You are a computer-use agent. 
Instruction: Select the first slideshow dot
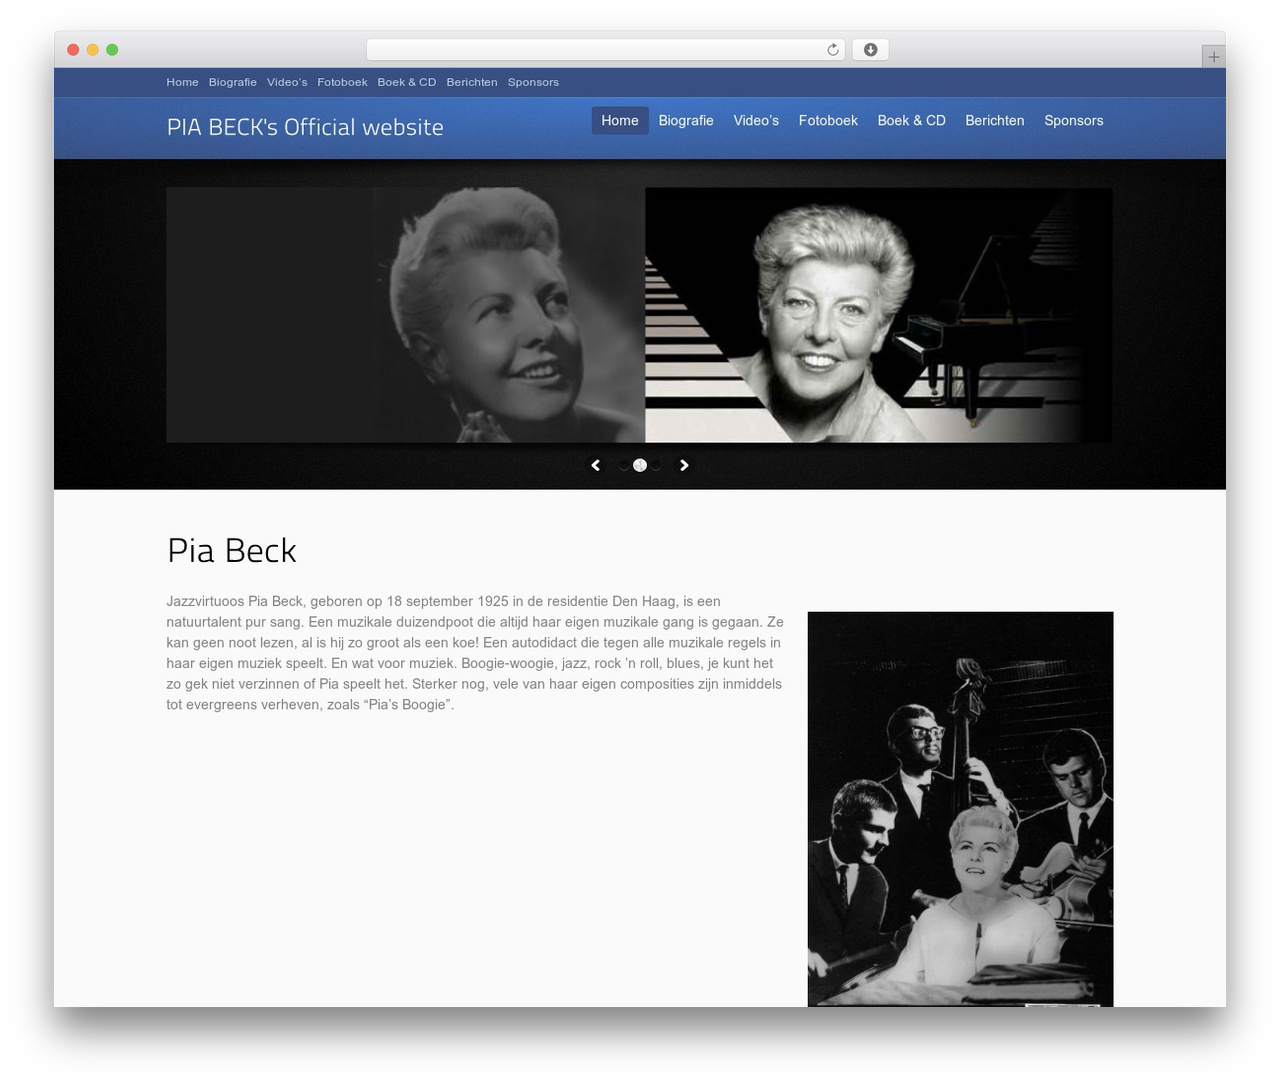tap(624, 465)
